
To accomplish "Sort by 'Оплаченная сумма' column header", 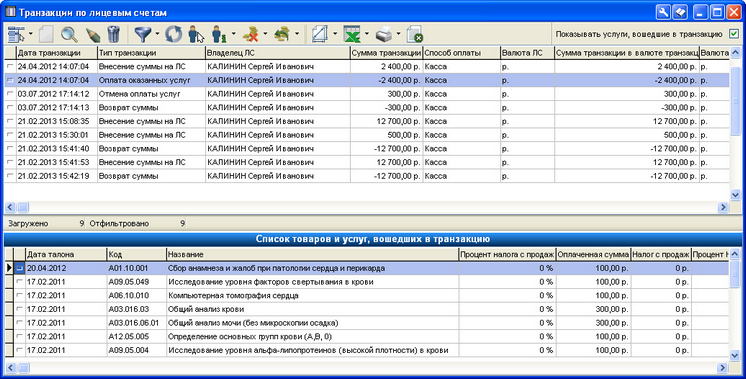I will 593,254.
